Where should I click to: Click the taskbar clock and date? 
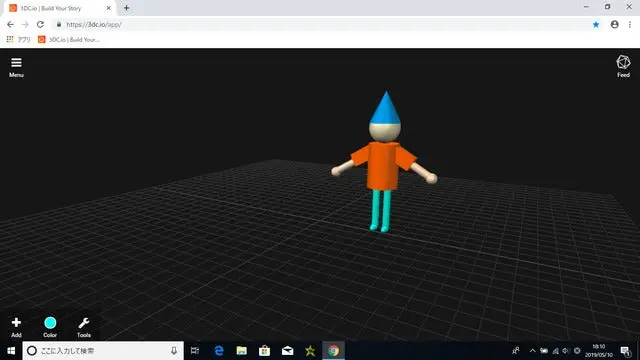point(599,351)
